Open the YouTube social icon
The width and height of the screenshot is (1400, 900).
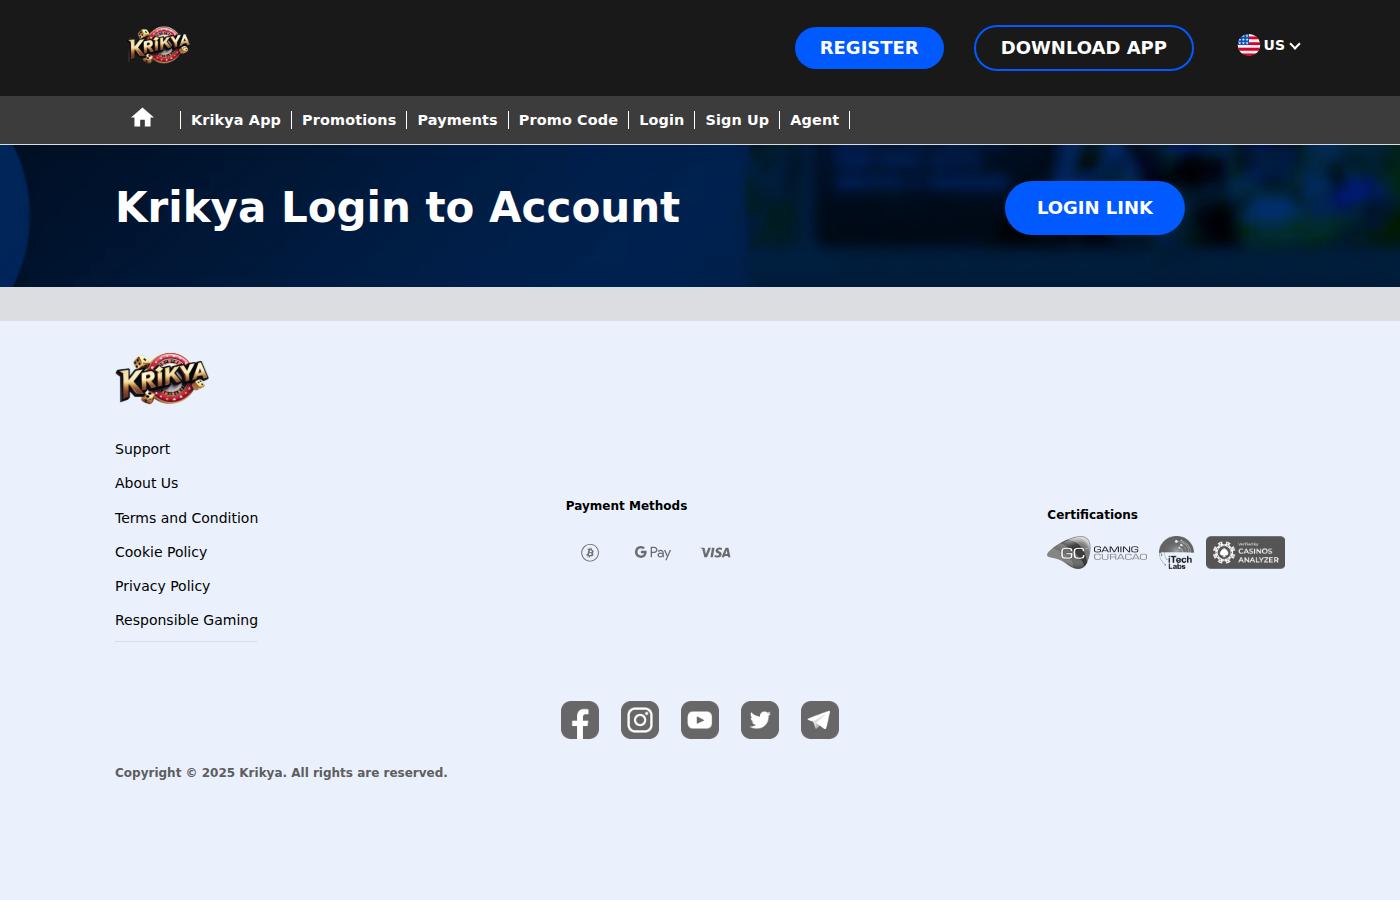click(700, 720)
